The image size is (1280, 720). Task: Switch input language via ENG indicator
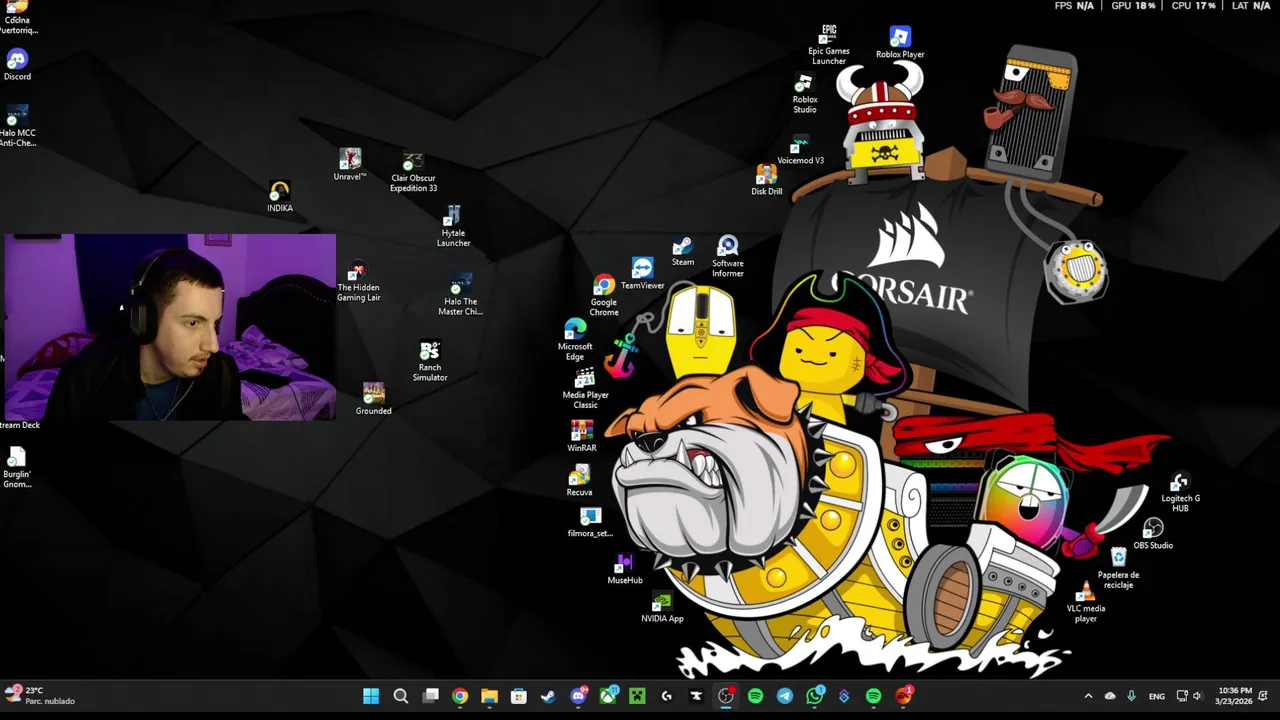pyautogui.click(x=1157, y=696)
